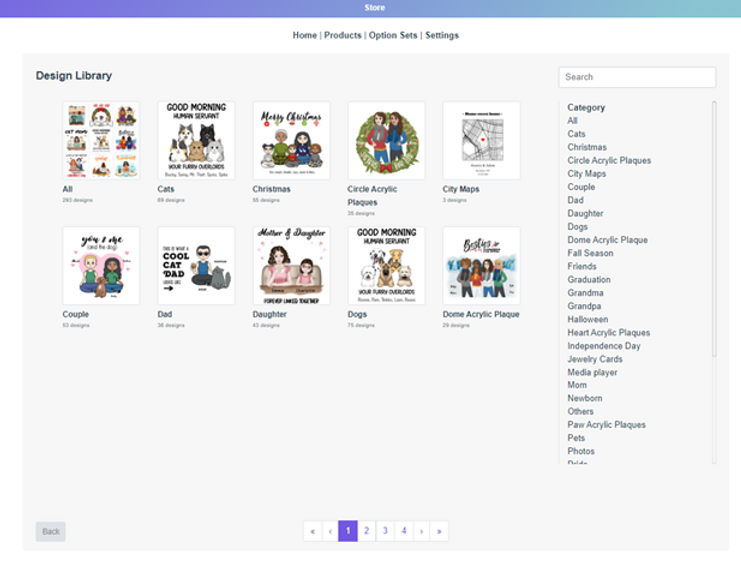The image size is (741, 563).
Task: Select Paw Acrylic Plaques category
Action: [x=606, y=424]
